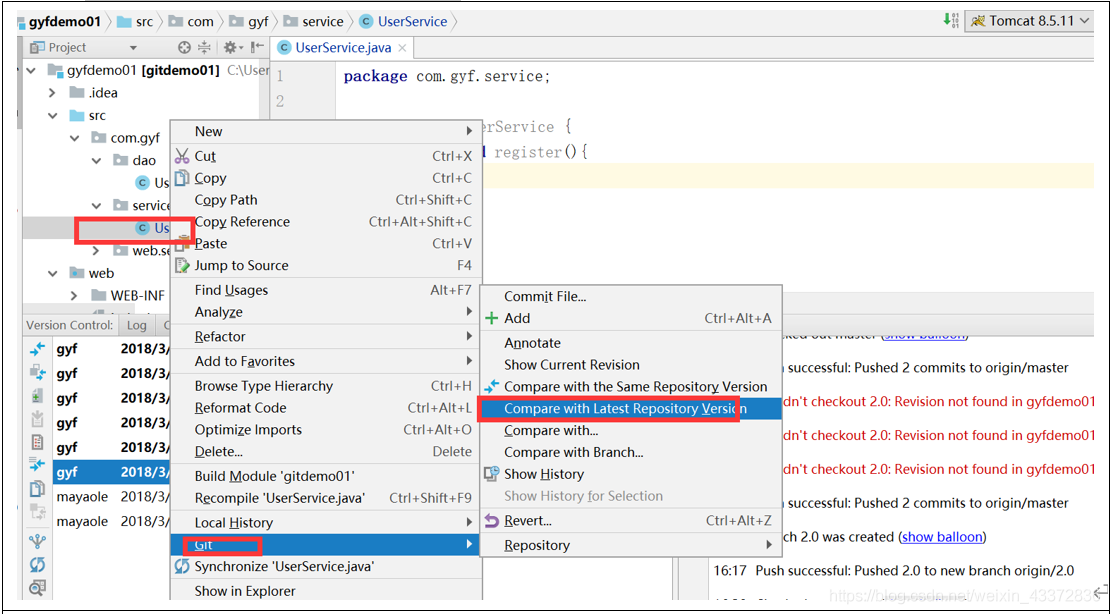Open the Tomcat 8.5.11 run configuration dropdown
Image resolution: width=1110 pixels, height=614 pixels.
(x=1031, y=21)
